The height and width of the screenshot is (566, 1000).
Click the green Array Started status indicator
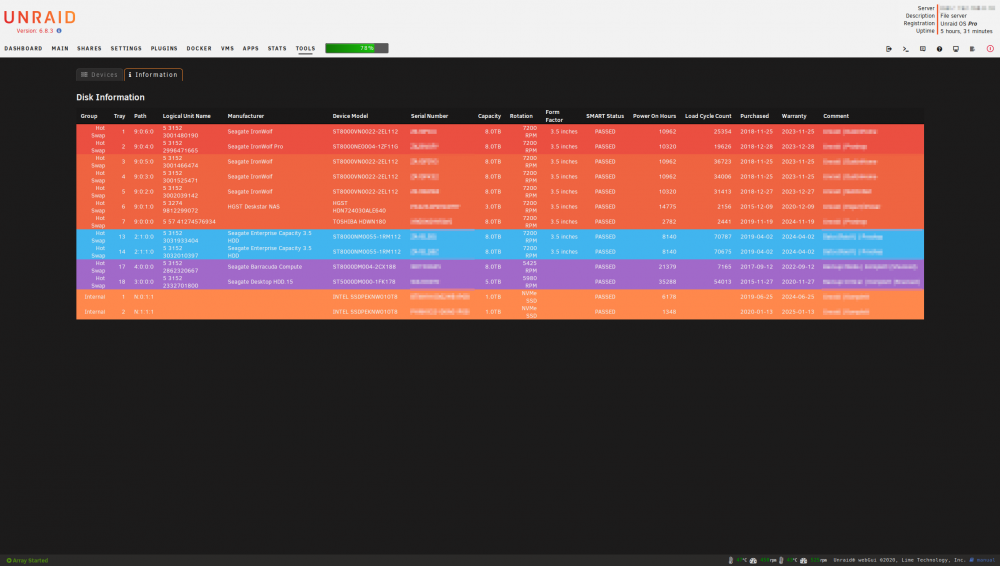[x=27, y=560]
